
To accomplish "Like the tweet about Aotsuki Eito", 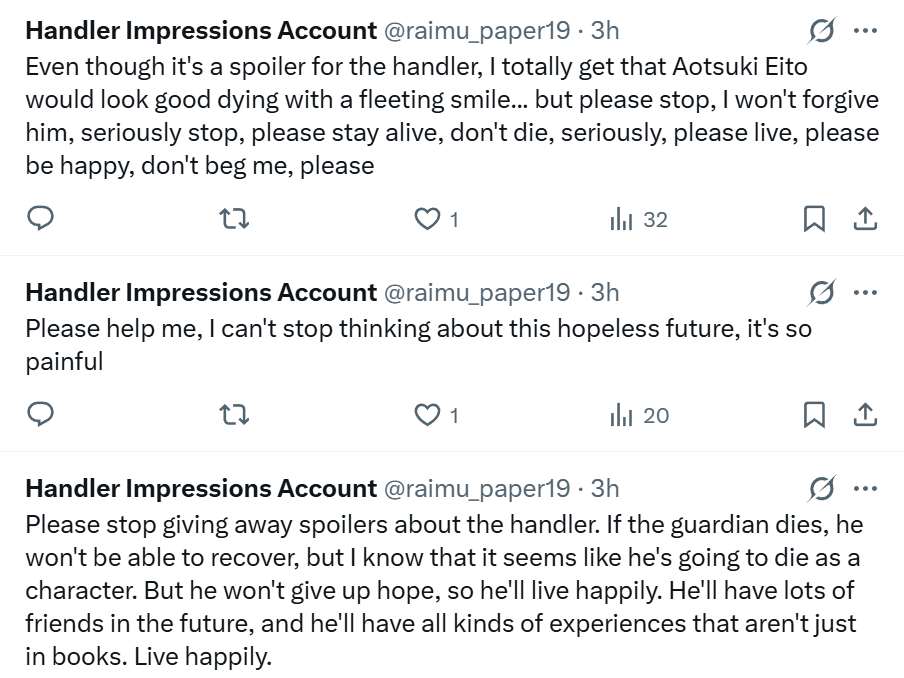I will (x=428, y=219).
